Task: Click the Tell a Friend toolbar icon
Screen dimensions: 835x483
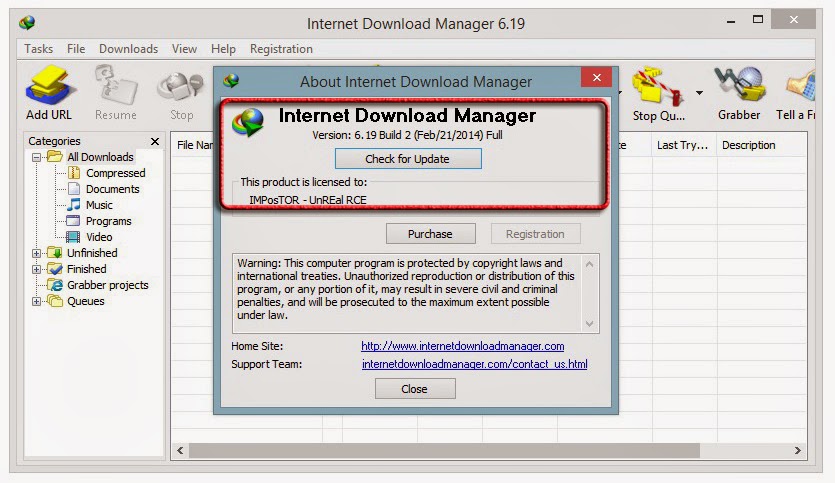Action: coord(800,85)
